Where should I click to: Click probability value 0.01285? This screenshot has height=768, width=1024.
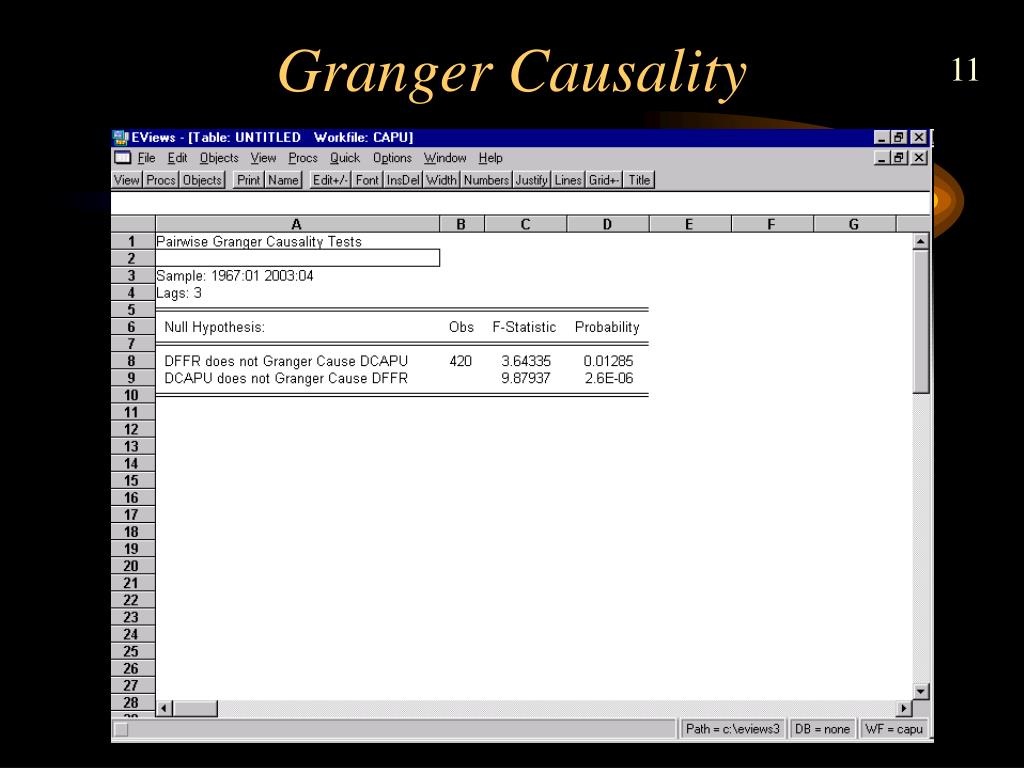608,361
